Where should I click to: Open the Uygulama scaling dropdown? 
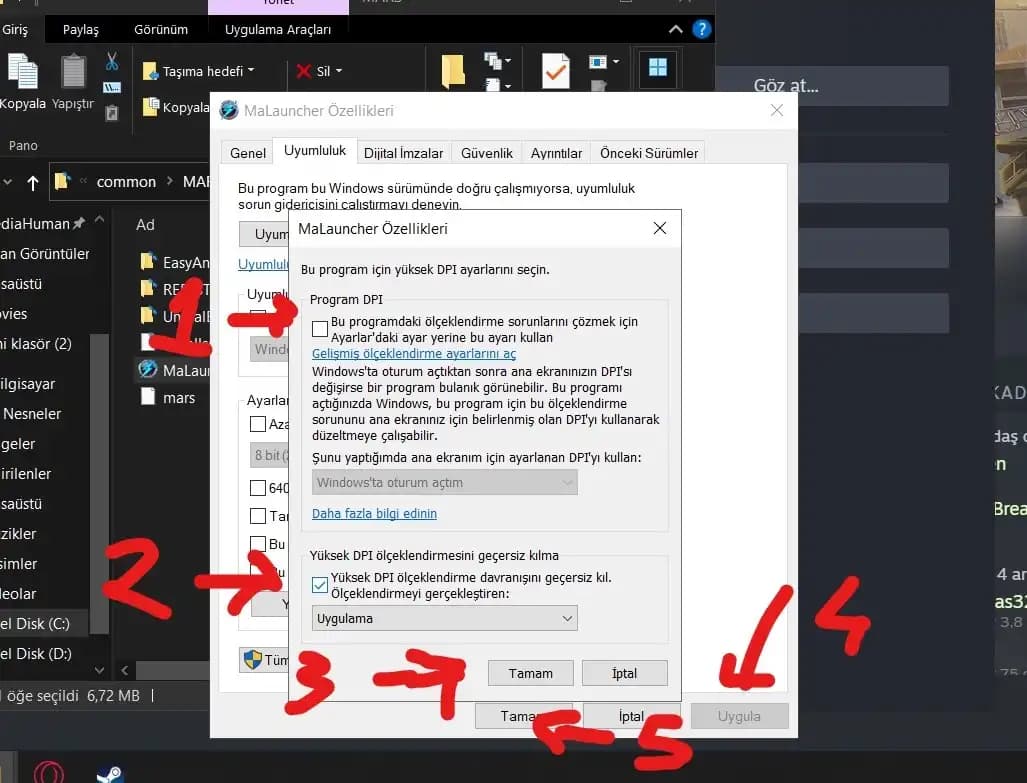tap(445, 618)
